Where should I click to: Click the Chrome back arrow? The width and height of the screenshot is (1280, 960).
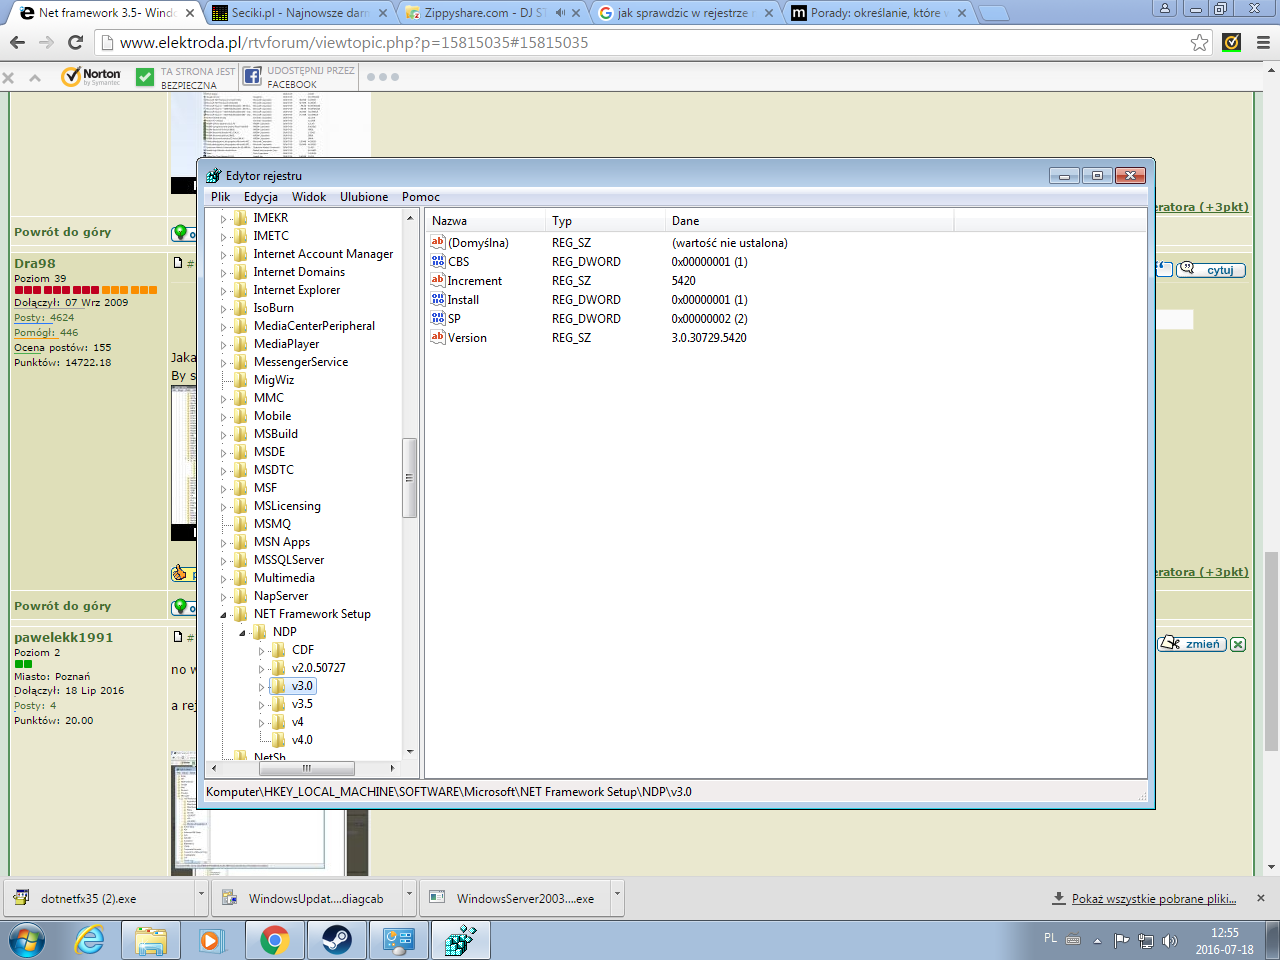click(x=17, y=42)
